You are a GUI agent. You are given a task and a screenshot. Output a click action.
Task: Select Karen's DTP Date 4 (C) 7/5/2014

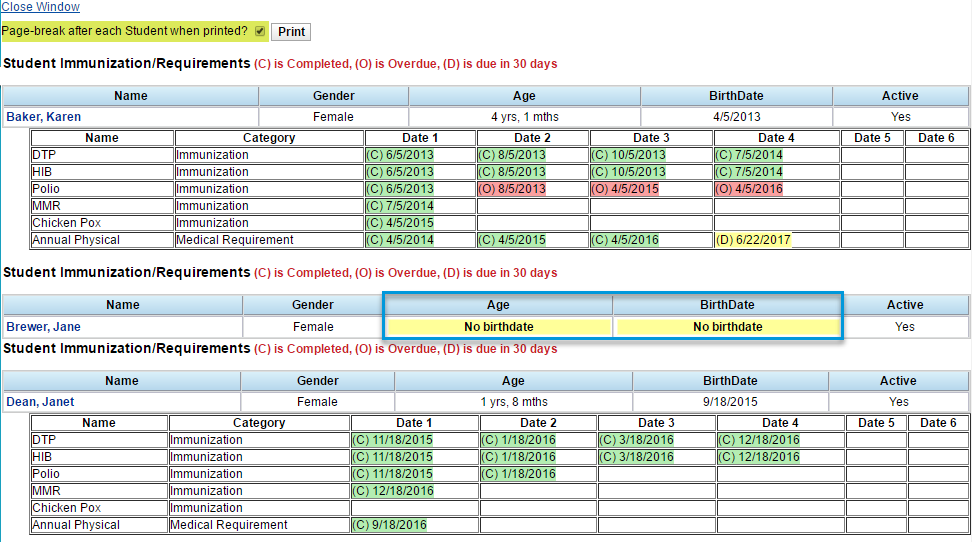pyautogui.click(x=749, y=154)
